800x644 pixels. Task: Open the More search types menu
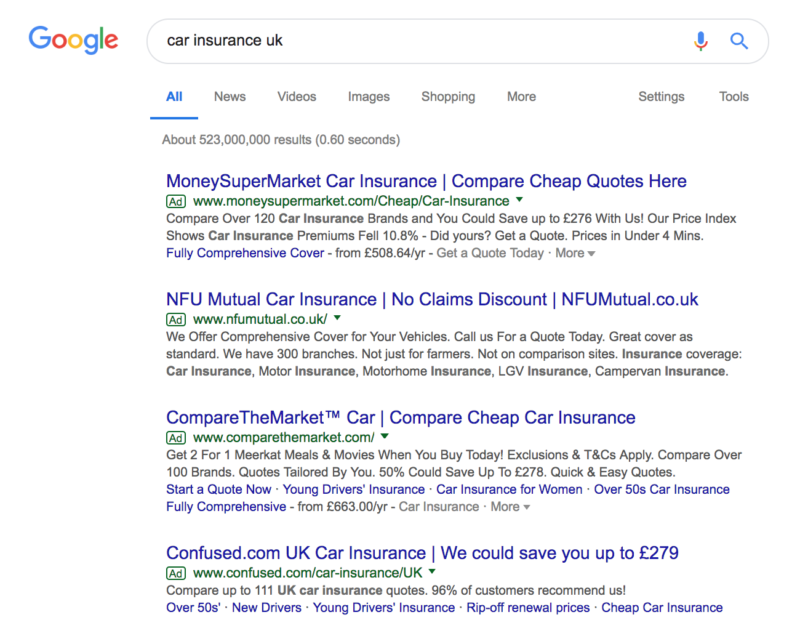click(521, 97)
